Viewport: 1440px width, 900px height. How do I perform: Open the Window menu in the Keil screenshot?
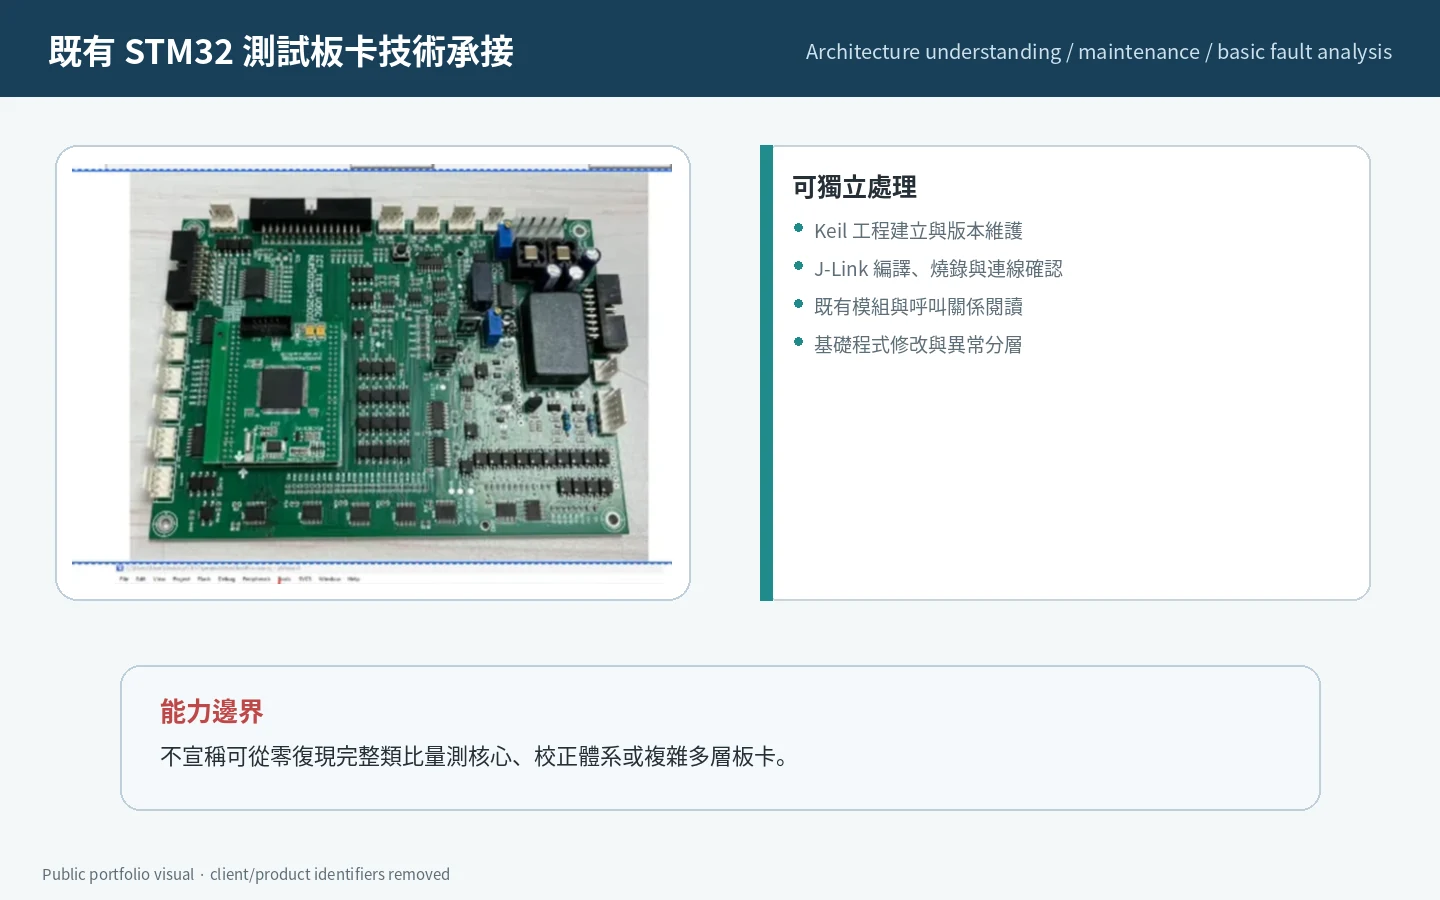coord(329,579)
